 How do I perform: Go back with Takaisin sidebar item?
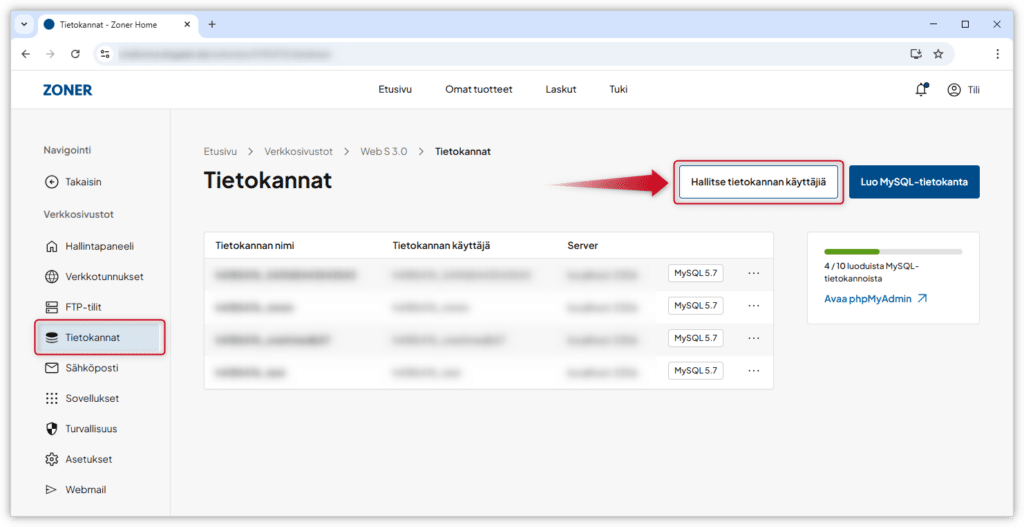[83, 182]
